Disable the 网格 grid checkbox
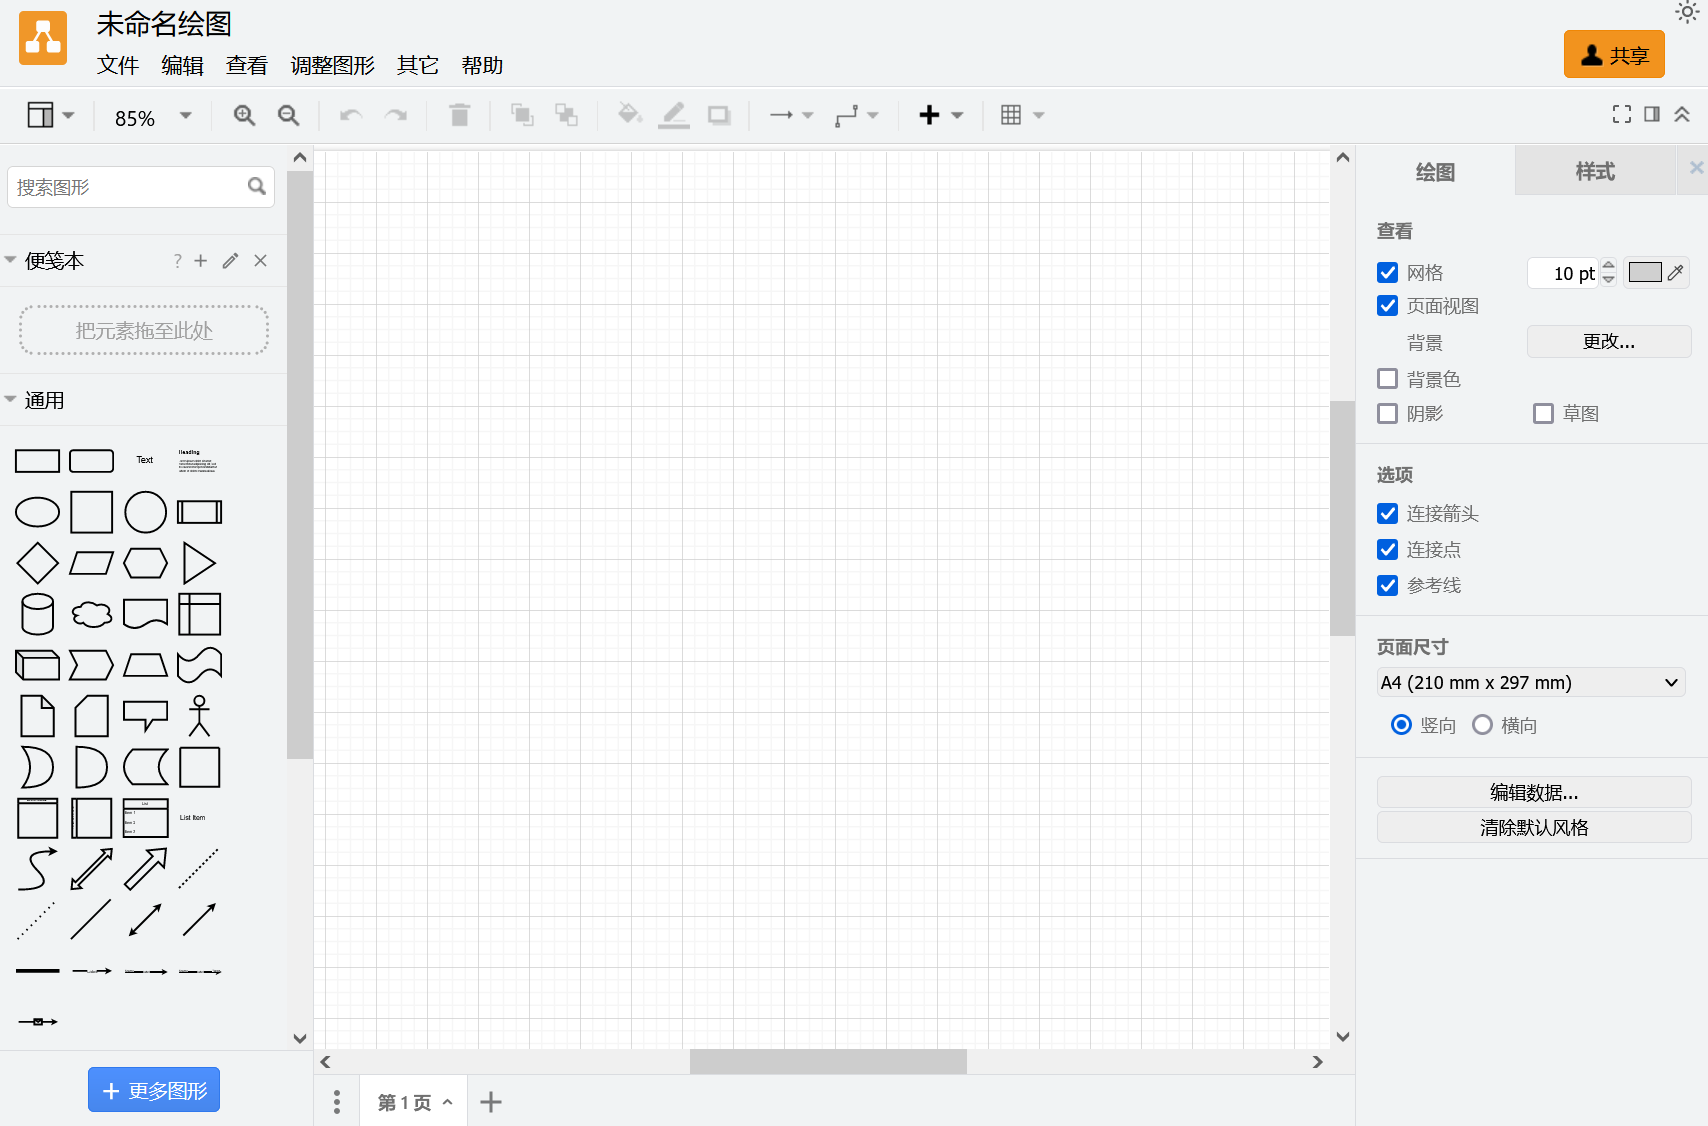Viewport: 1708px width, 1126px height. (1387, 273)
